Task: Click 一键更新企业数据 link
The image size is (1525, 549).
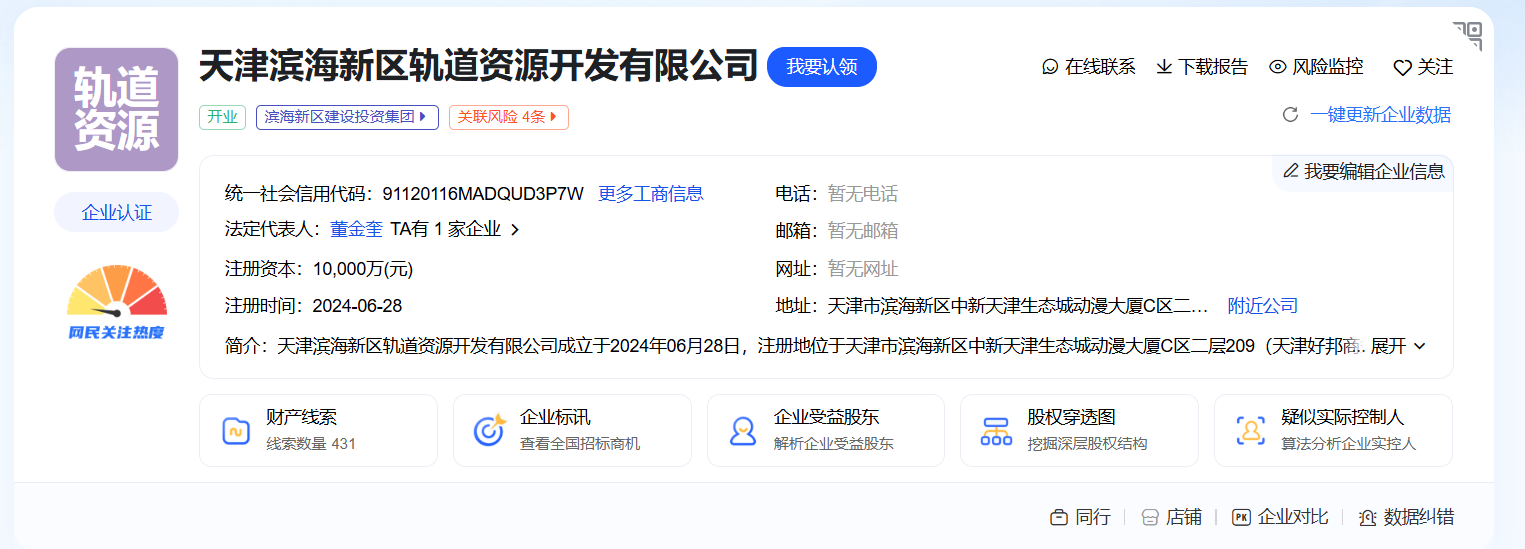Action: click(x=1381, y=115)
